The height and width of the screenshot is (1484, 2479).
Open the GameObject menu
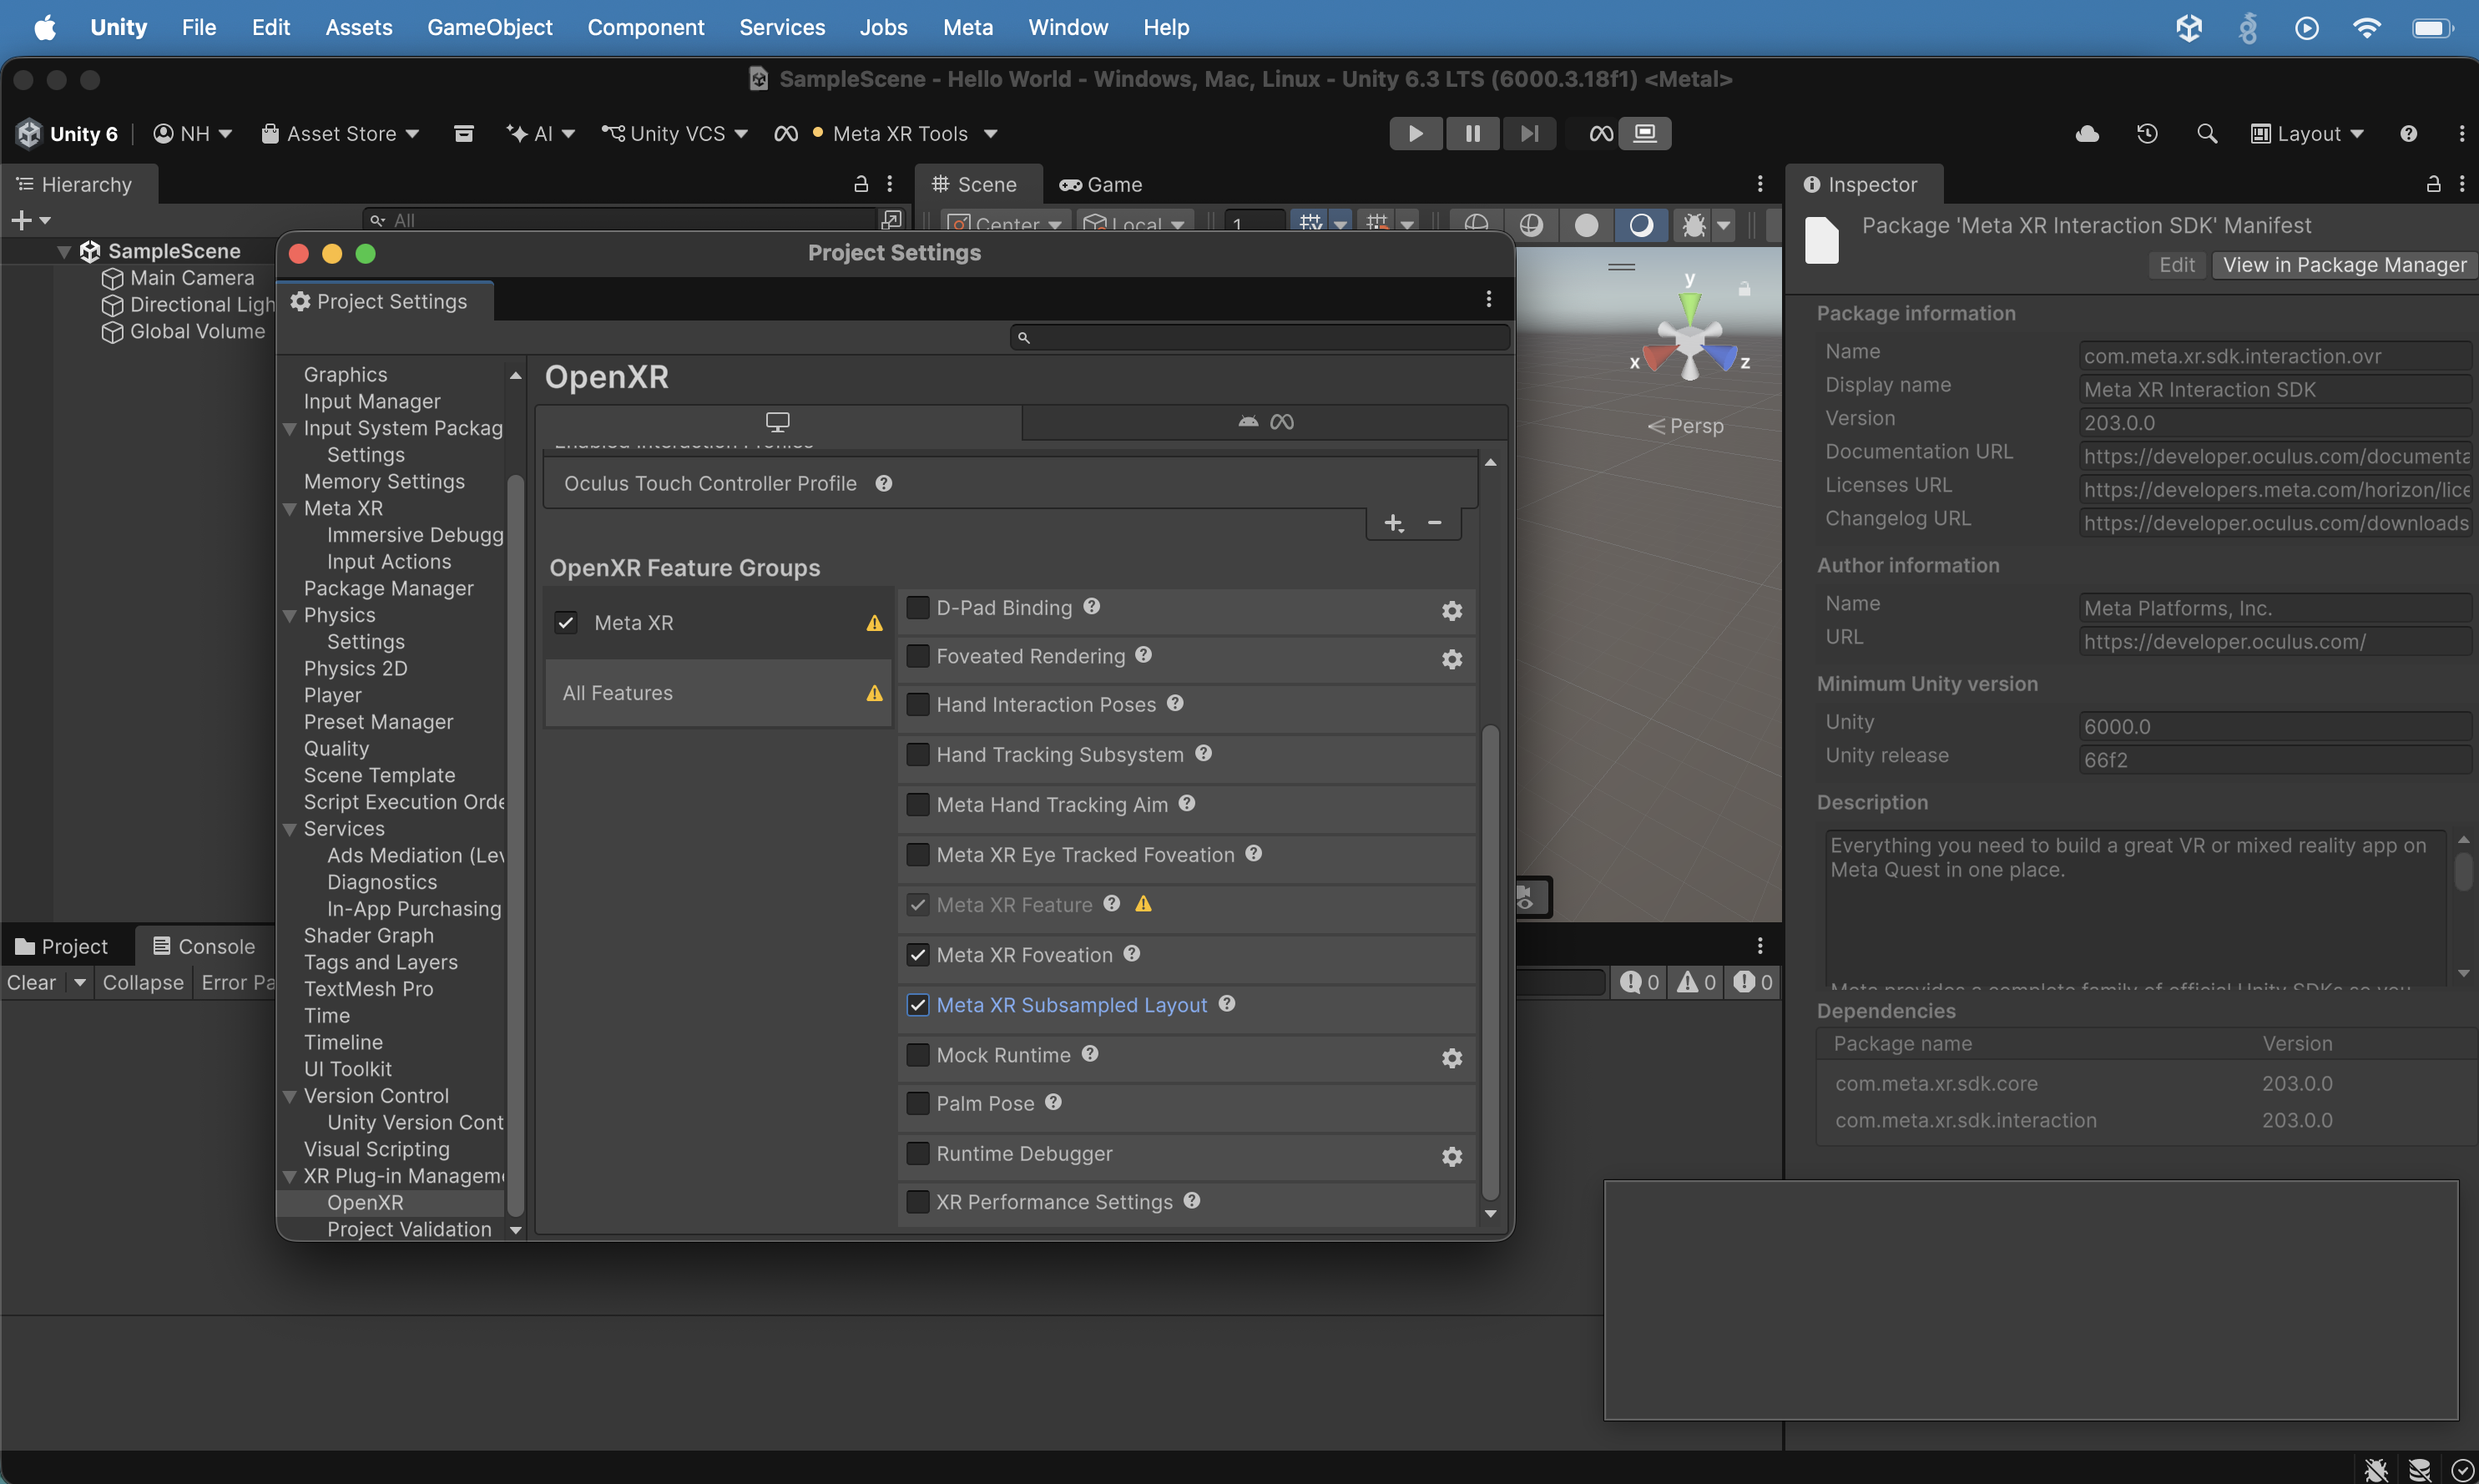pos(489,27)
